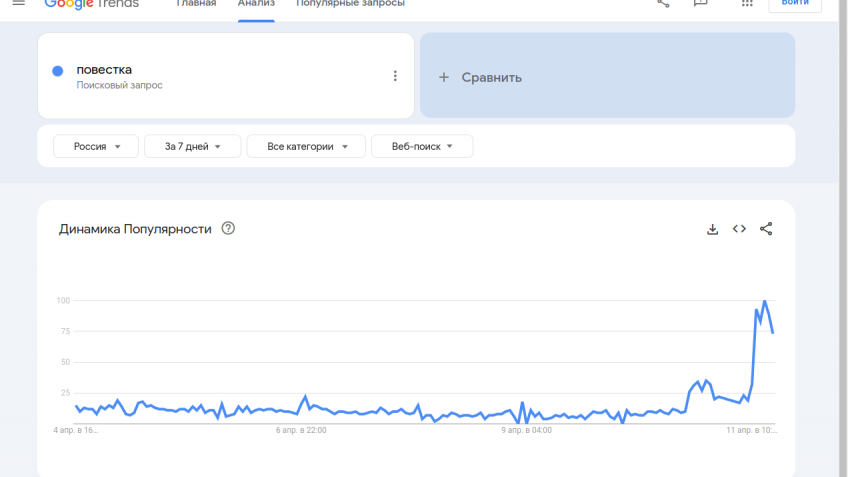Viewport: 848px width, 477px height.
Task: Click the plus icon next to Сравнить
Action: tap(443, 77)
